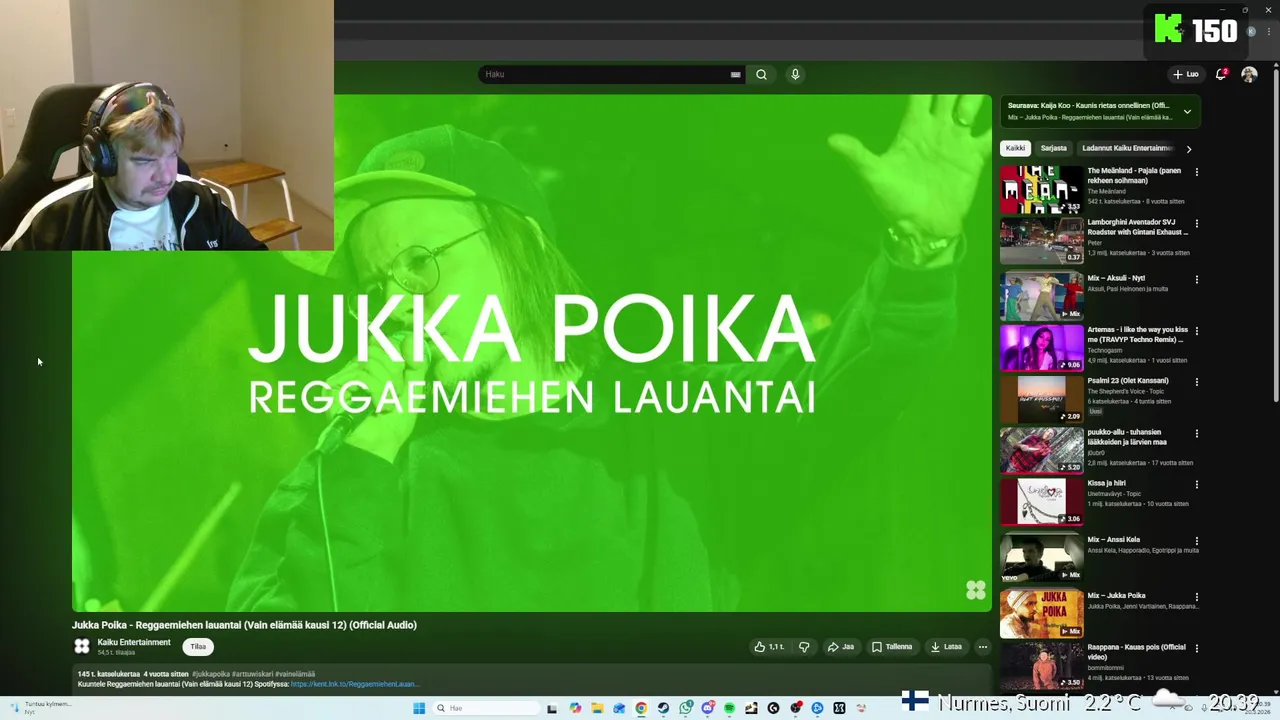Open Spotify from taskbar
This screenshot has width=1280, height=720.
(x=729, y=708)
